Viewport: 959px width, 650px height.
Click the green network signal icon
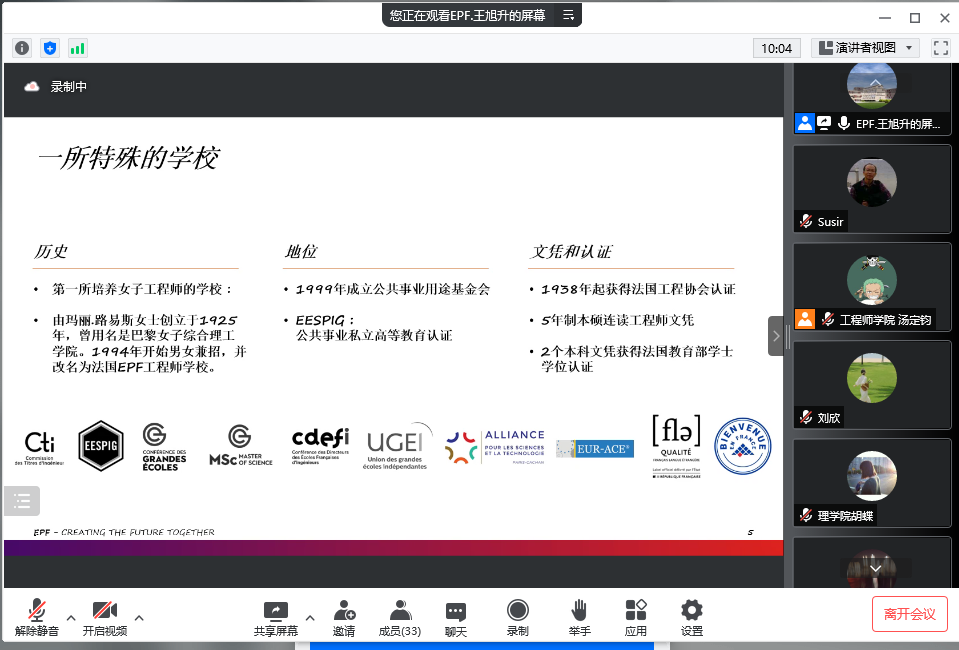pos(77,48)
